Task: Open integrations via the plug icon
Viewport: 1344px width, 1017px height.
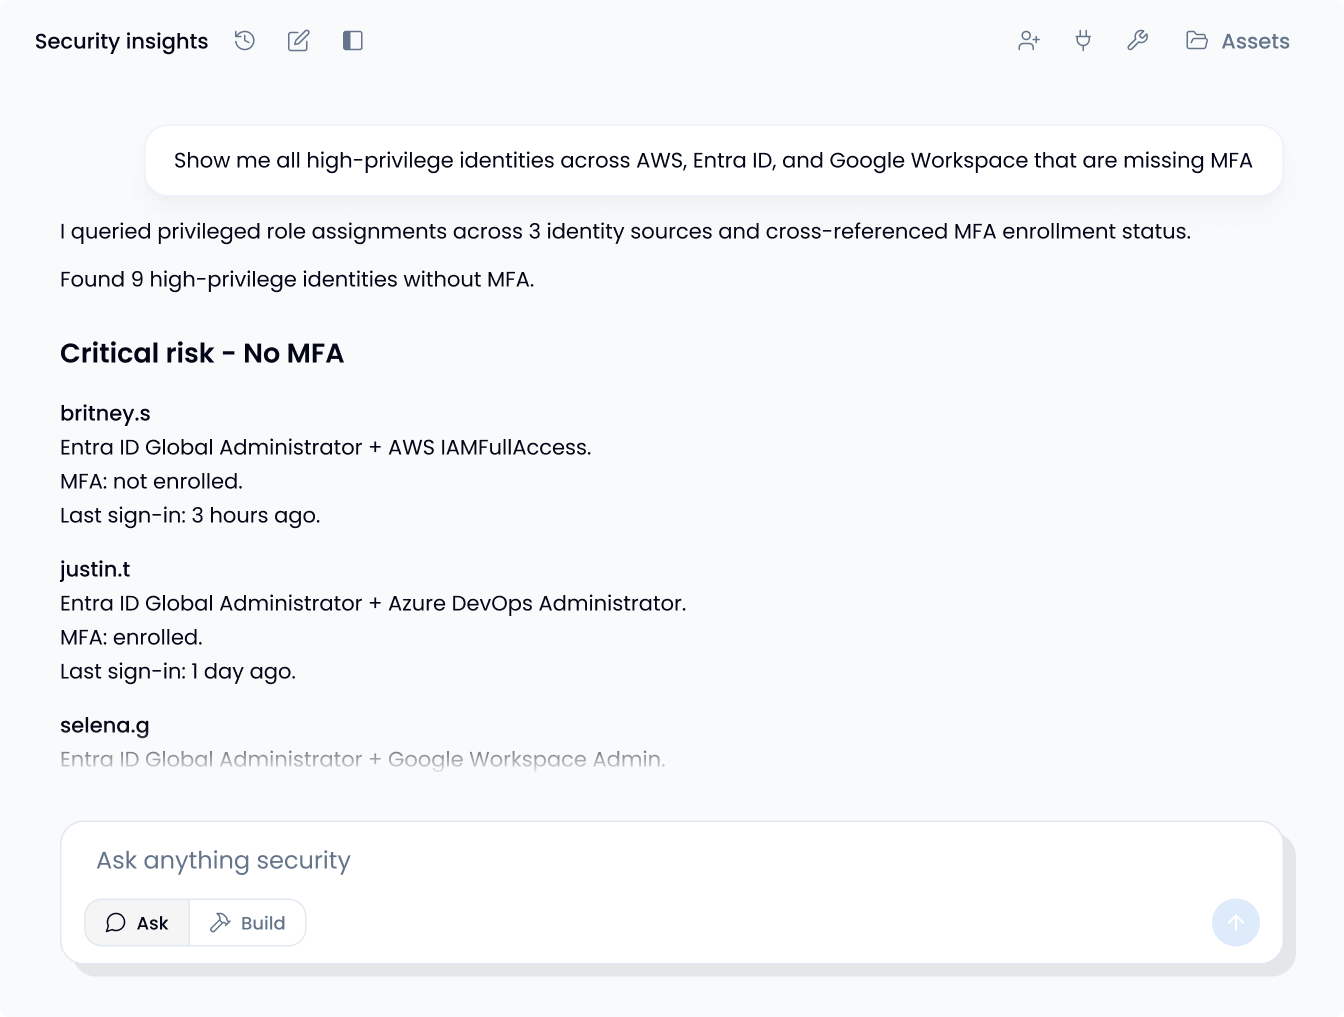Action: 1083,41
